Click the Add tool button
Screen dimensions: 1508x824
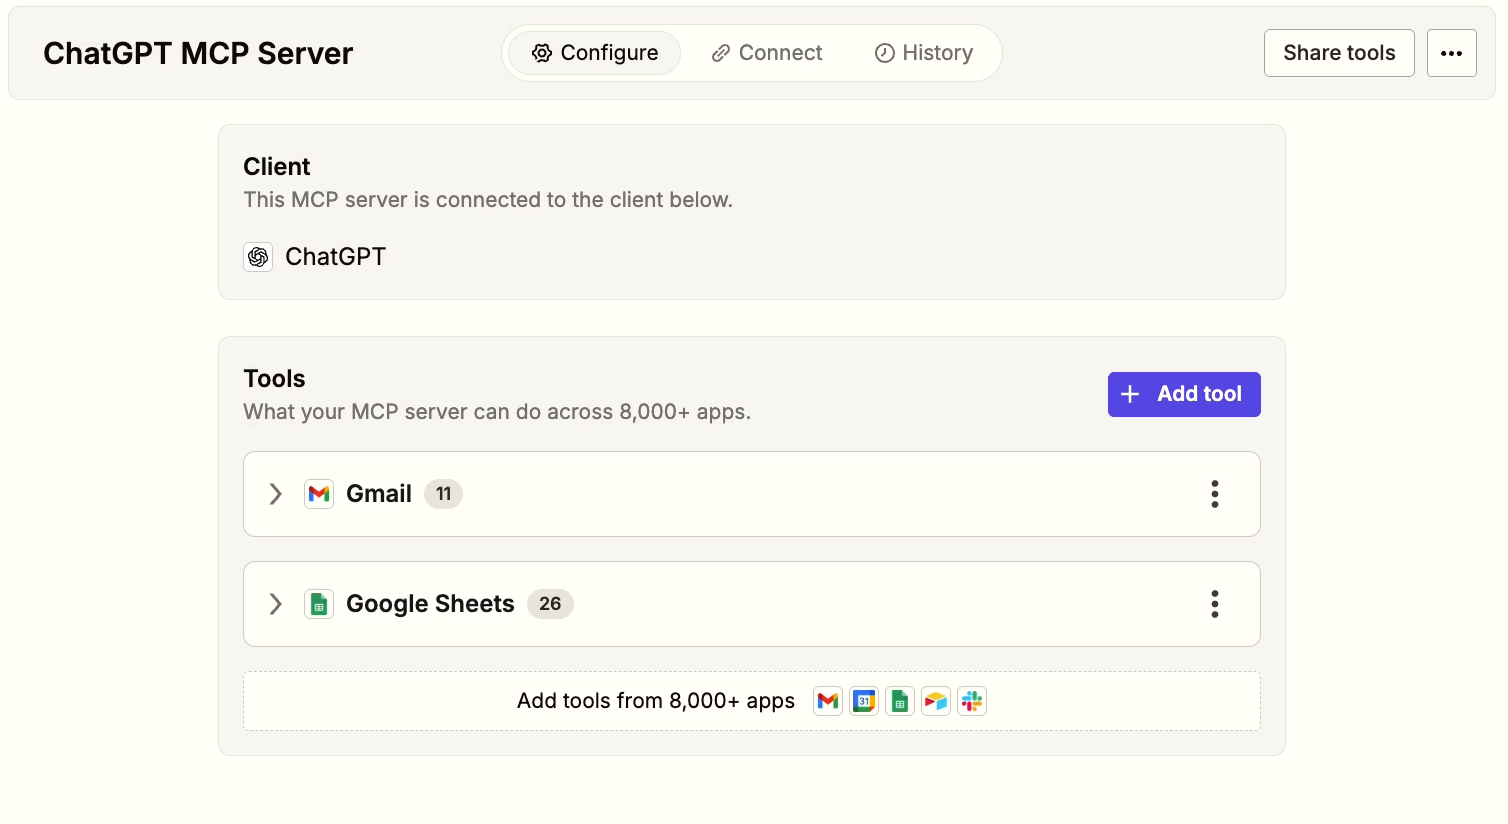click(1184, 394)
